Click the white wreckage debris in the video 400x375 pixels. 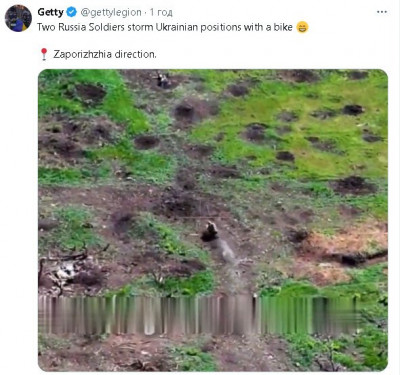pyautogui.click(x=67, y=270)
